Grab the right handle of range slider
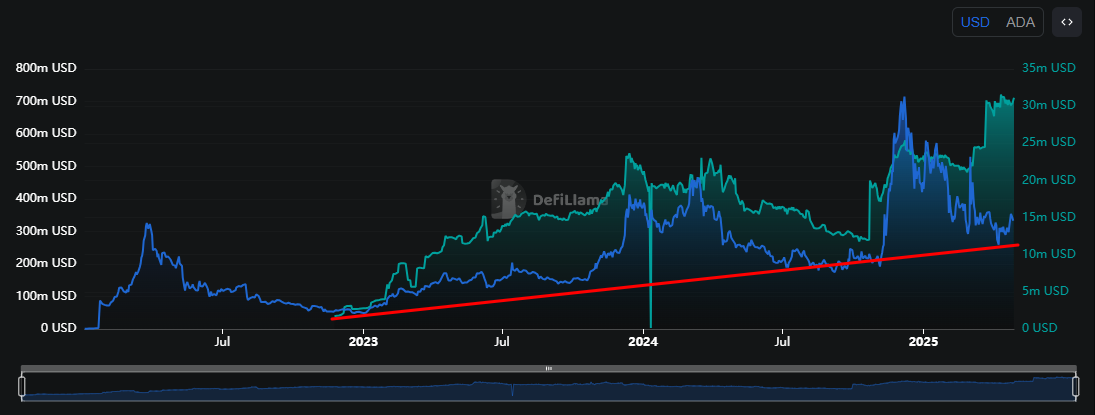 pos(1076,386)
